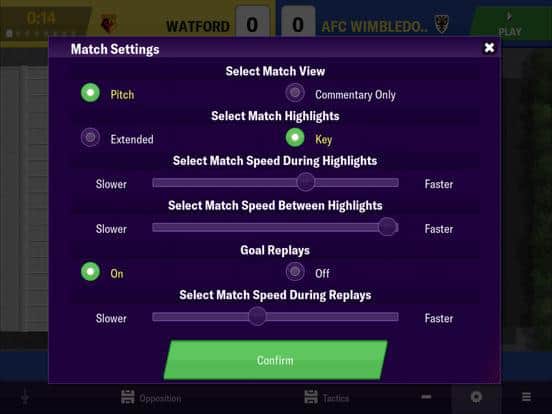Viewport: 552px width, 414px height.
Task: Select Pitch match view radio button
Action: 90,93
